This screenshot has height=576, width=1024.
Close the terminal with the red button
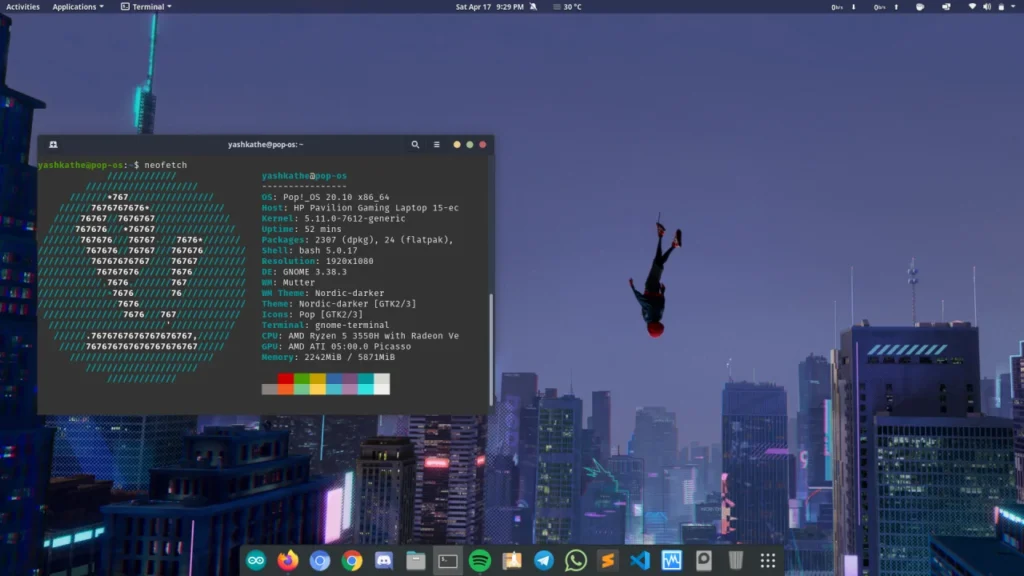click(x=483, y=144)
